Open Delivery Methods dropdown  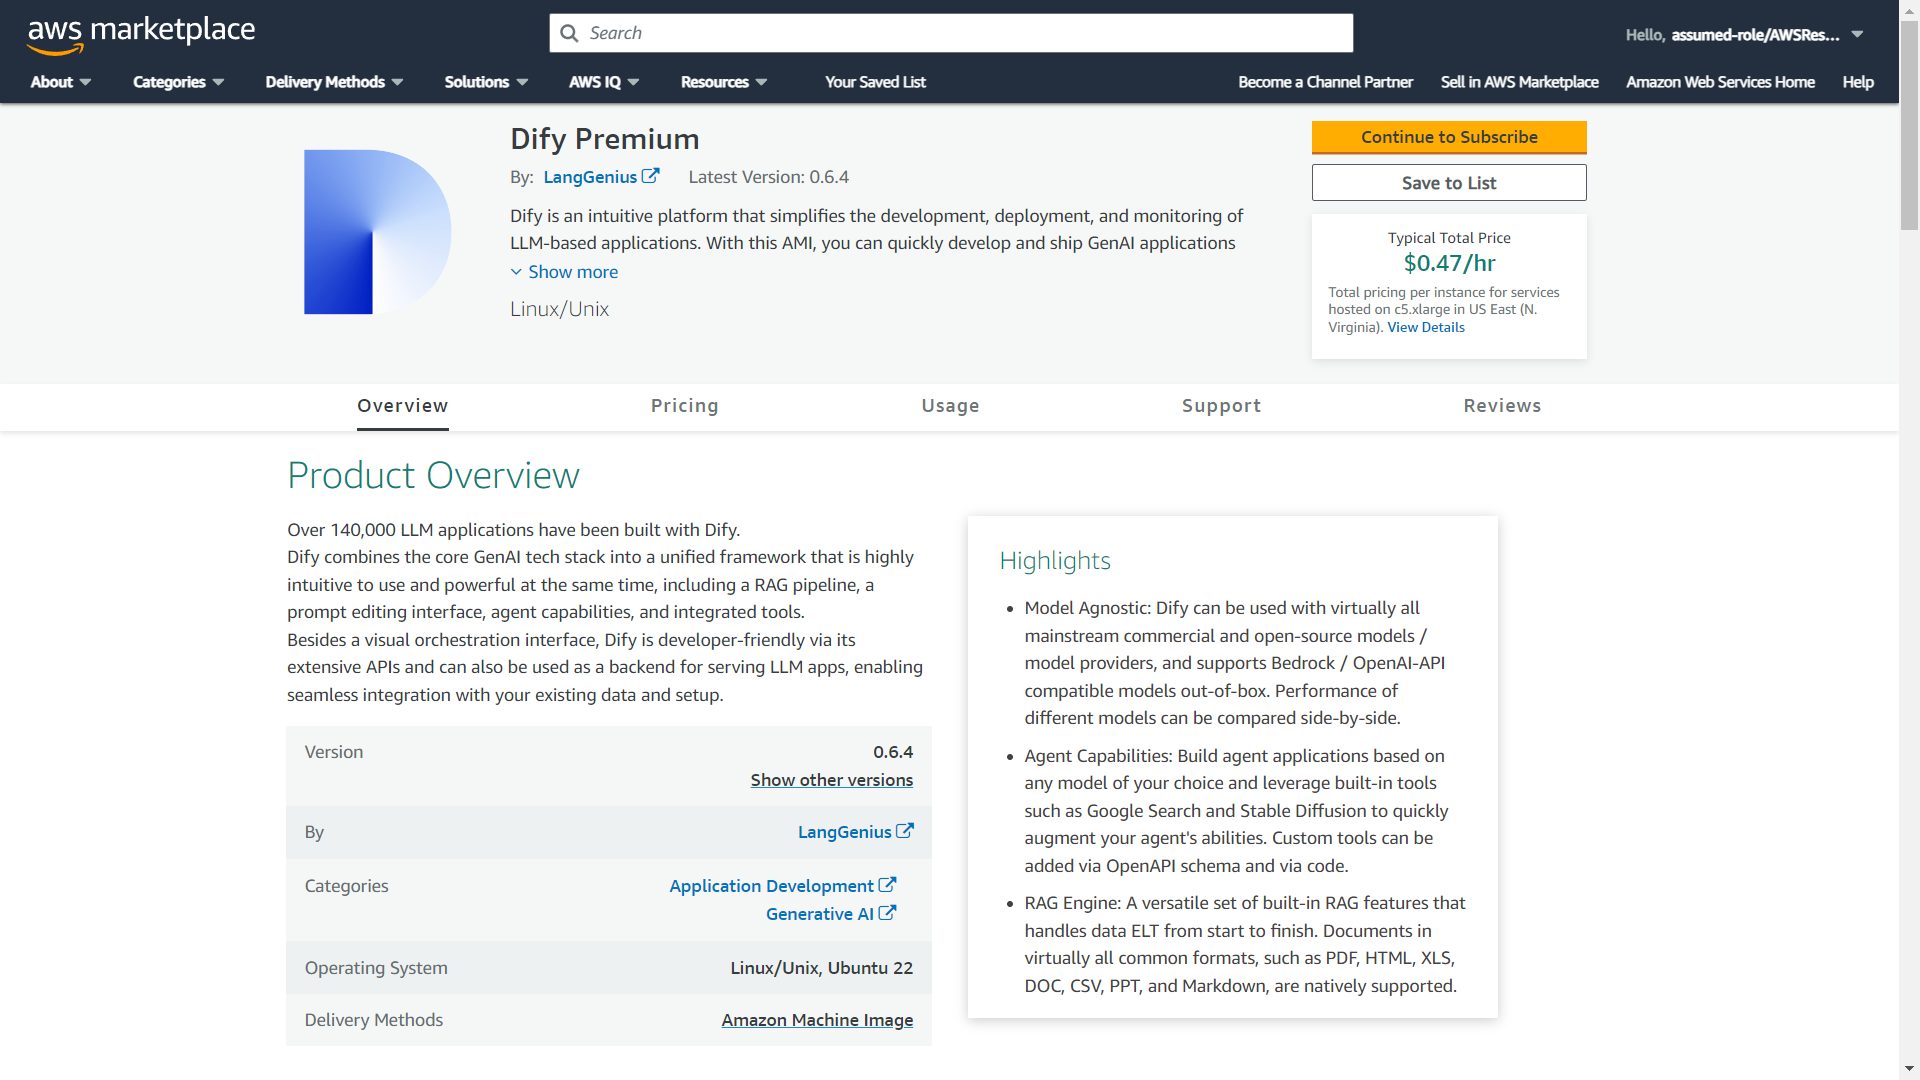click(334, 82)
